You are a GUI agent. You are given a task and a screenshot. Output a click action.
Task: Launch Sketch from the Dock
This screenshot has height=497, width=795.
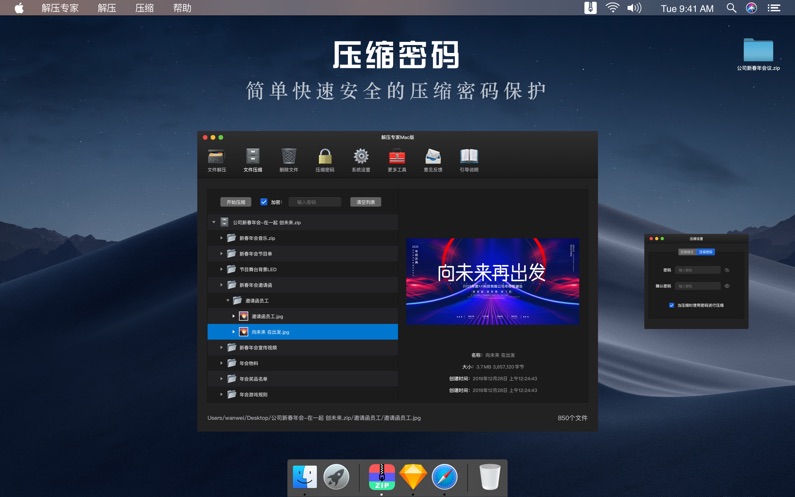pos(413,477)
